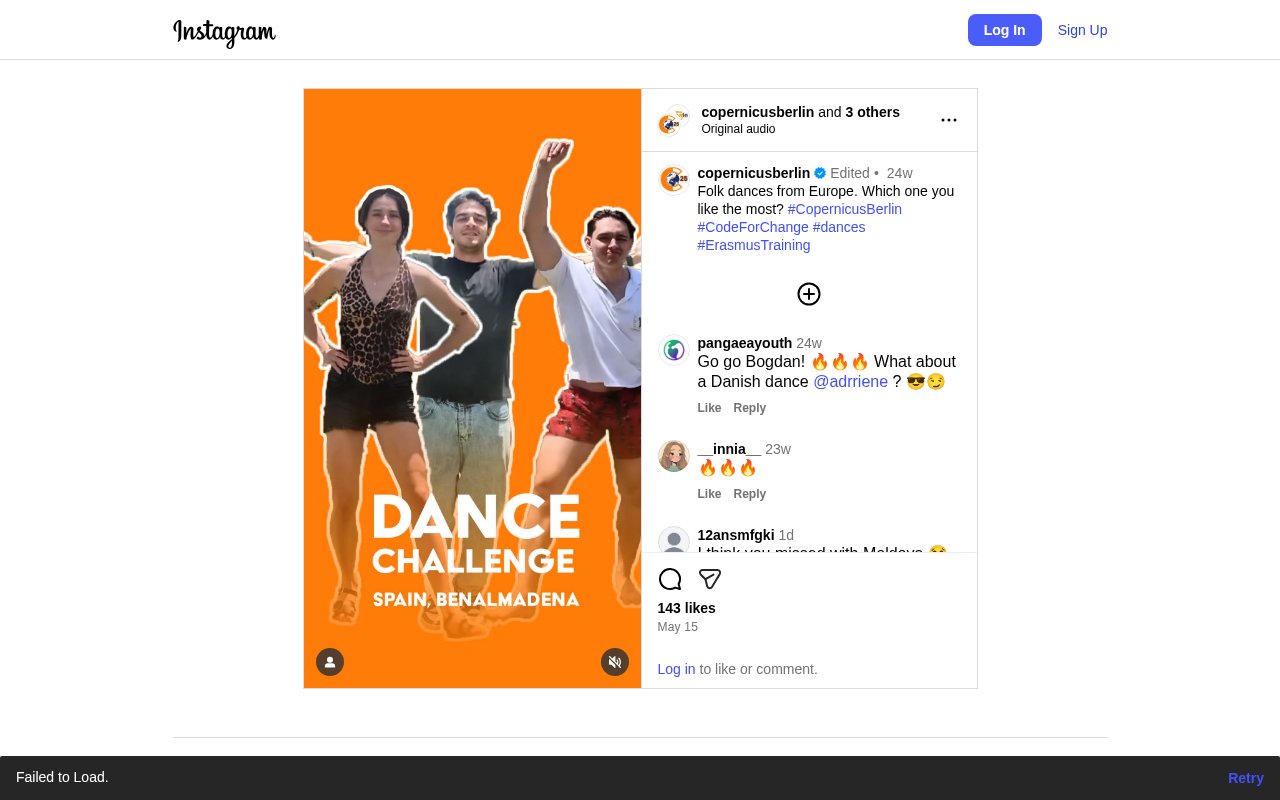The width and height of the screenshot is (1280, 800).
Task: Click the header collaborators avatar
Action: 674,121
